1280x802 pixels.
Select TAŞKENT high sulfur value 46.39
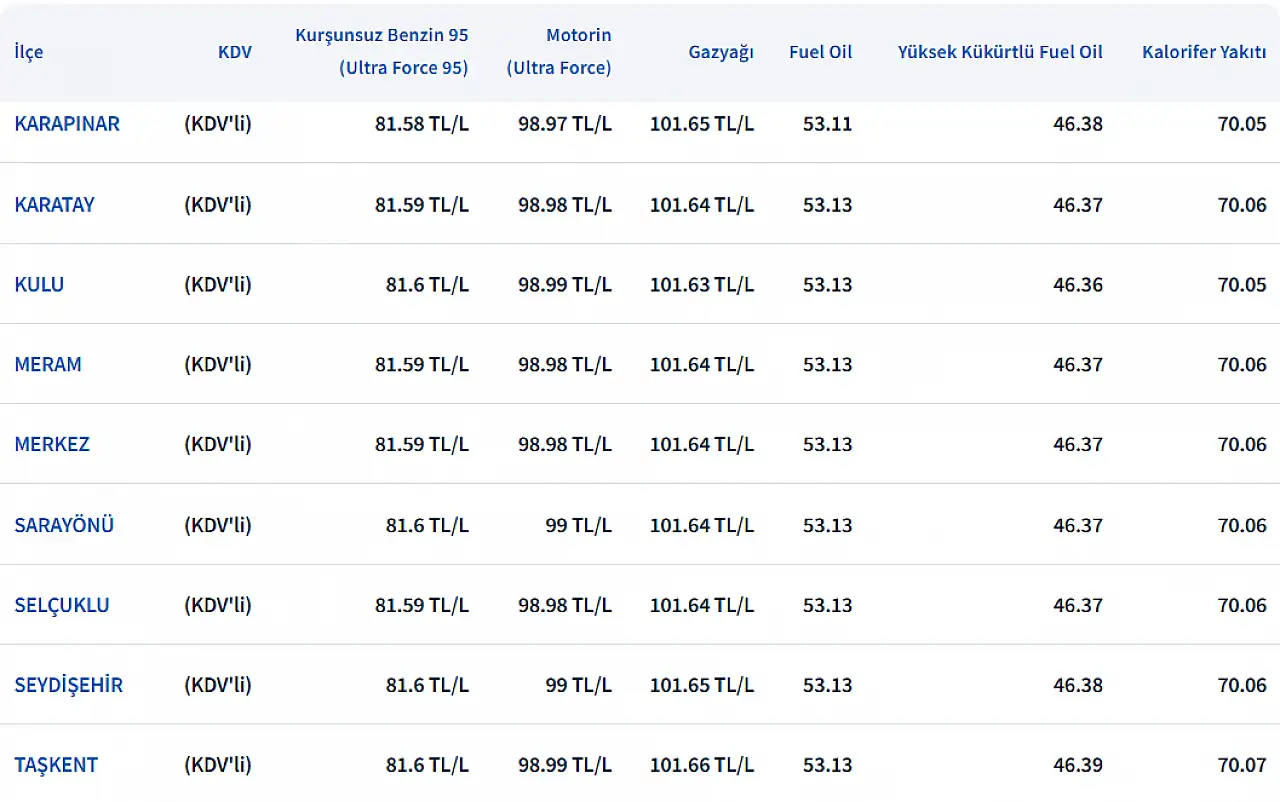point(1078,765)
